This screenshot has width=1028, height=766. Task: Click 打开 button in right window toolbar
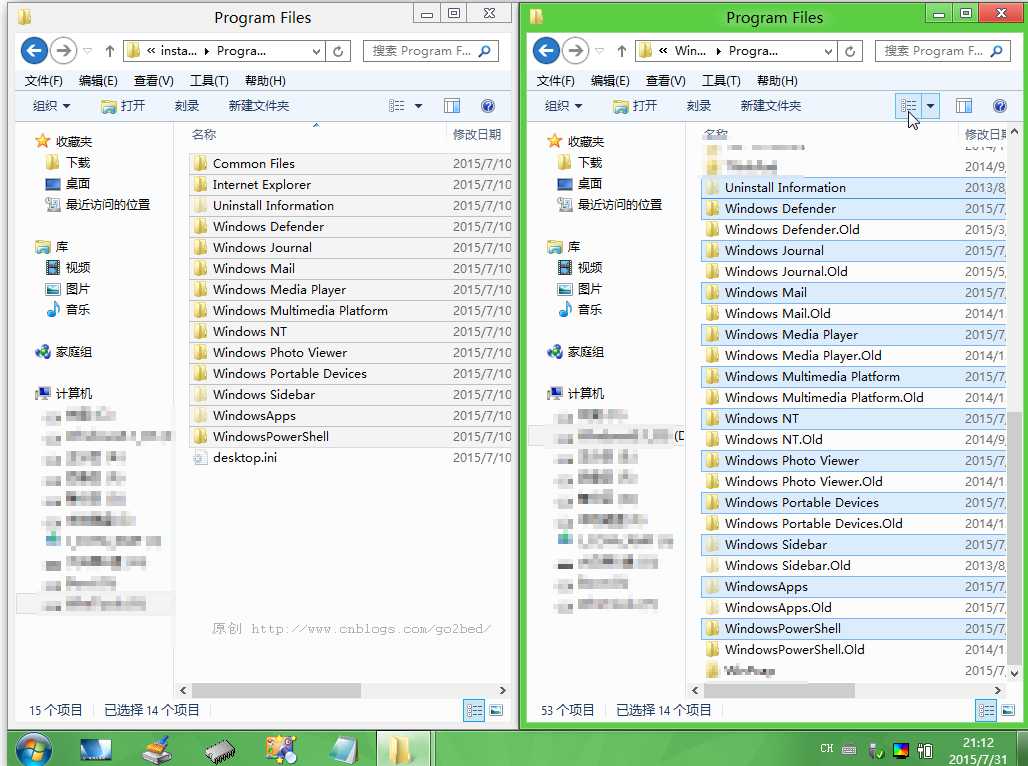tap(635, 106)
